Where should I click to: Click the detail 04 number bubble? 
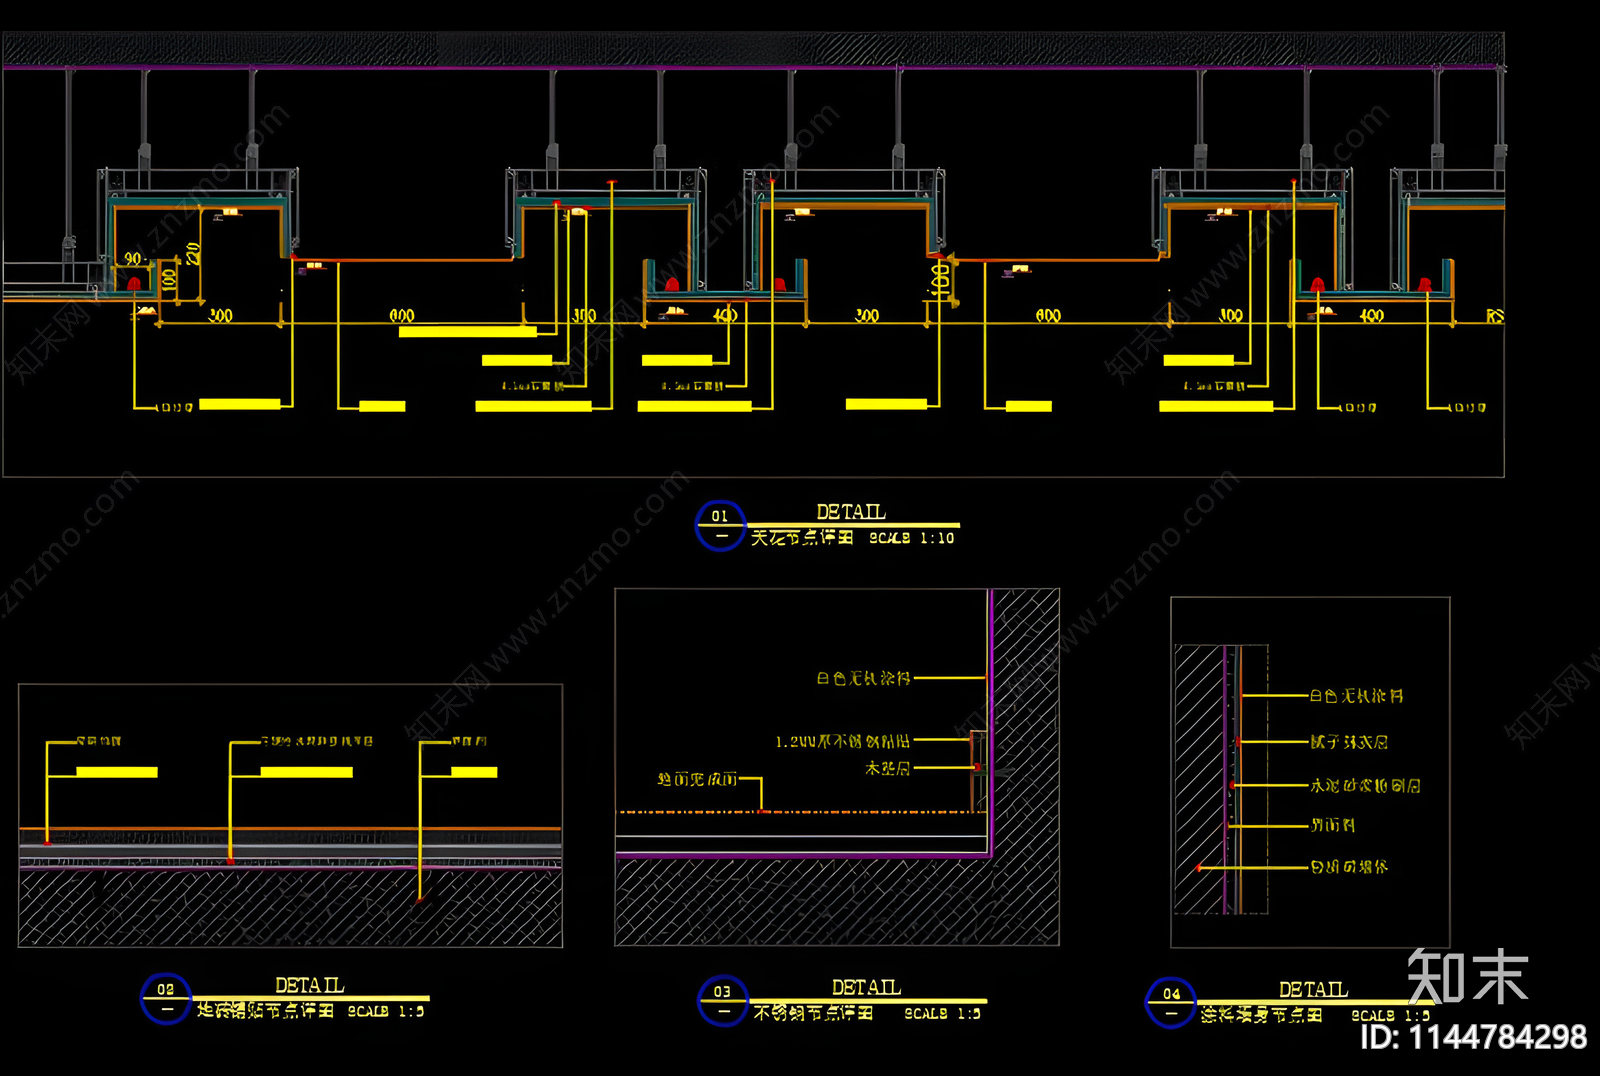click(1171, 1003)
